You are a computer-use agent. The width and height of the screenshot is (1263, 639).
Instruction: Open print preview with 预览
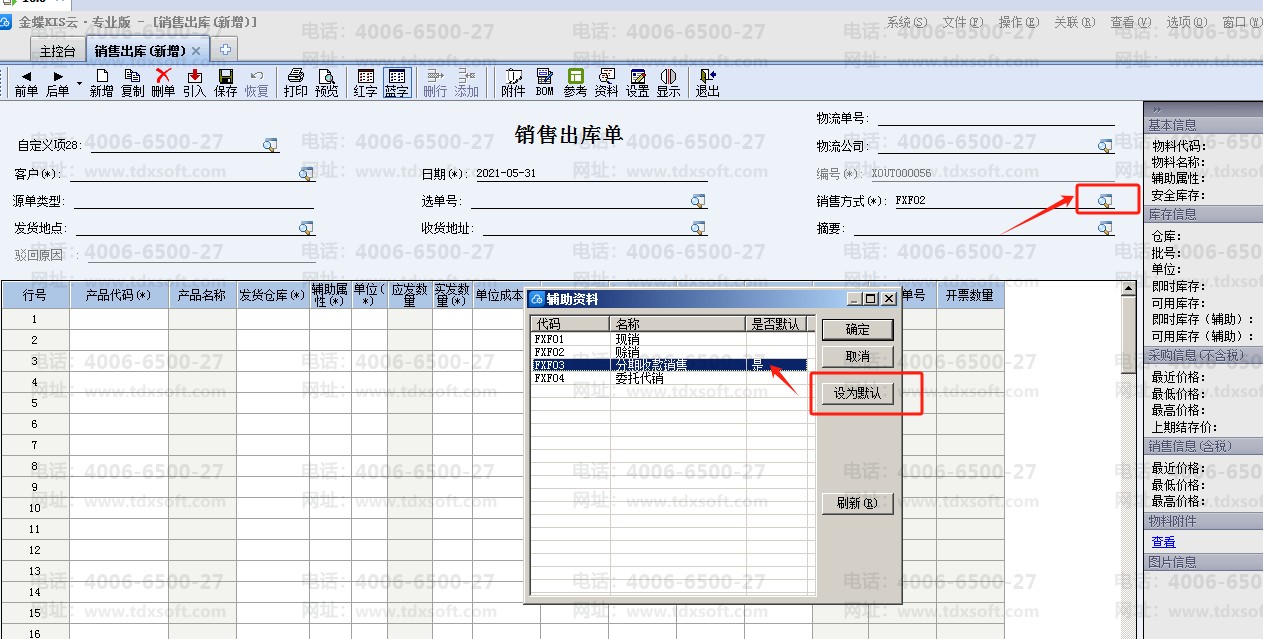326,83
